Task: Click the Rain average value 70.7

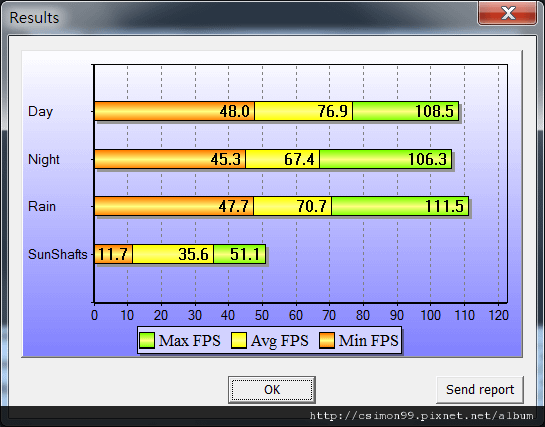Action: coord(311,206)
